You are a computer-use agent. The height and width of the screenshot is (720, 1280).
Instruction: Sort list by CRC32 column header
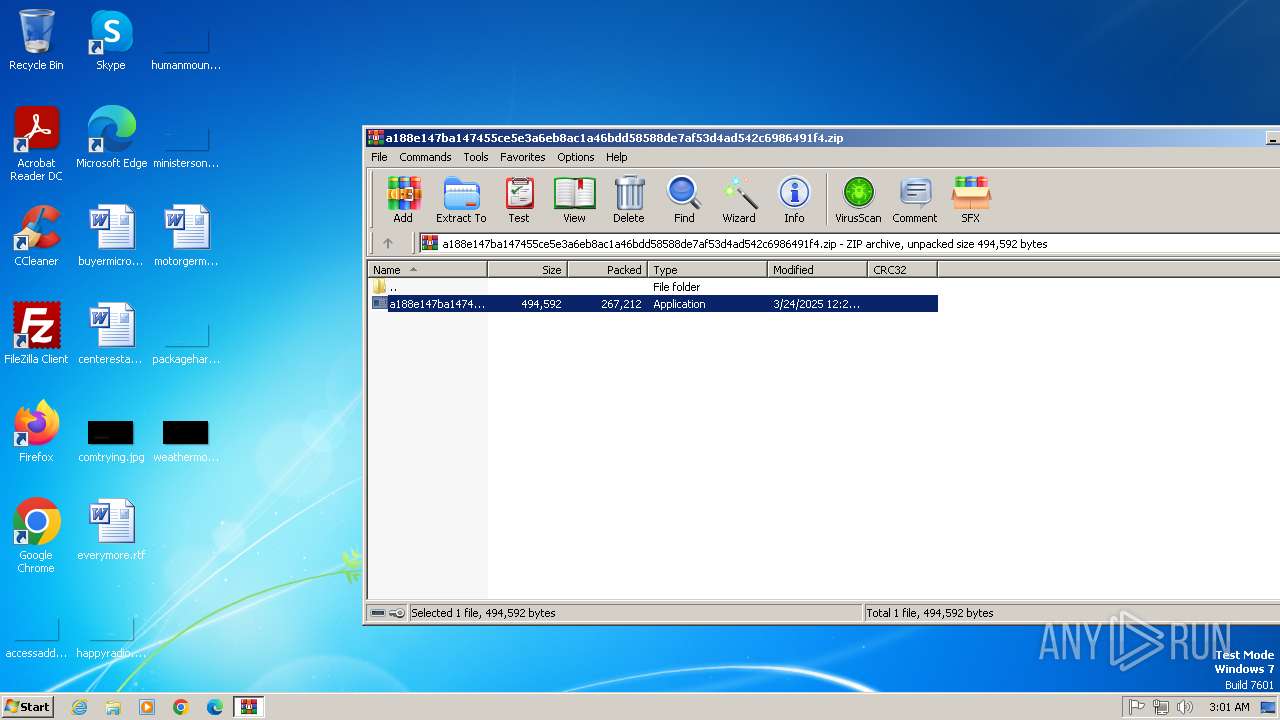tap(902, 269)
